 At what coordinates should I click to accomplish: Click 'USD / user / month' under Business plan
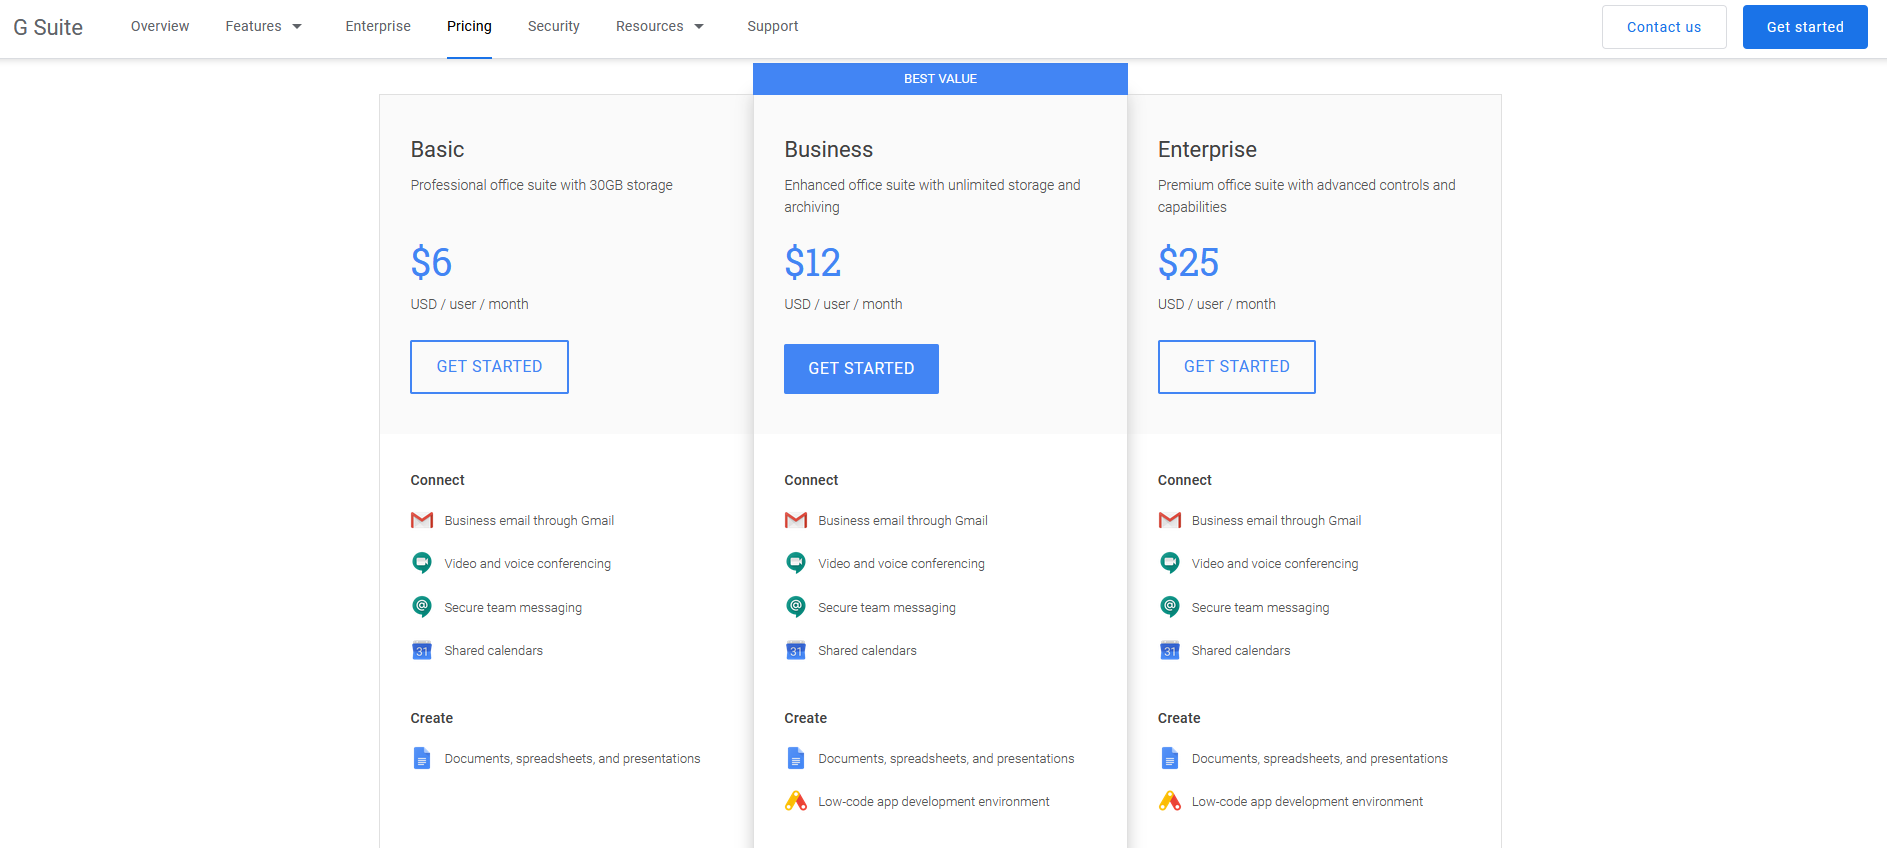[843, 304]
